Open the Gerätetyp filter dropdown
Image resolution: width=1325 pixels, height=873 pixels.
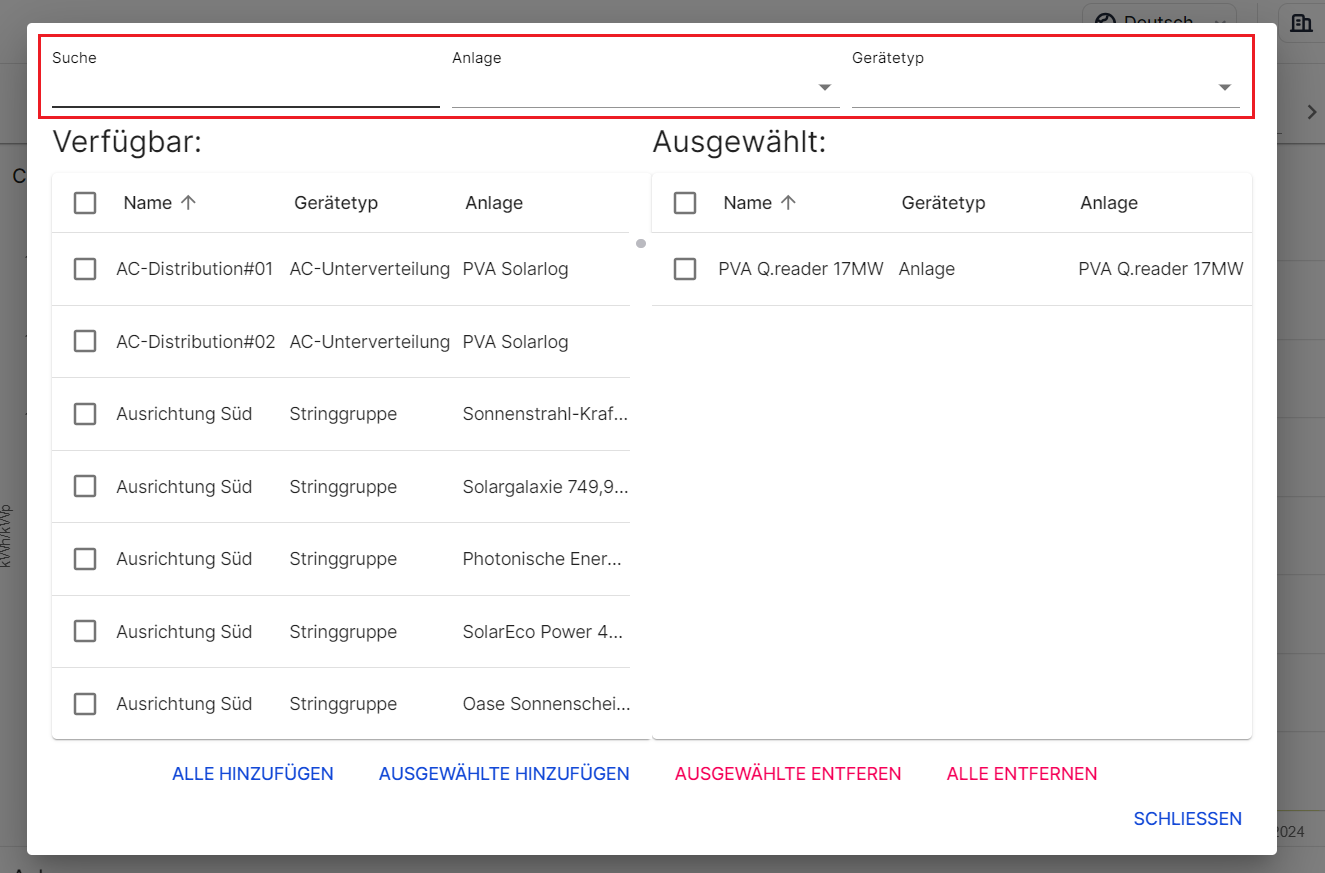(1045, 88)
